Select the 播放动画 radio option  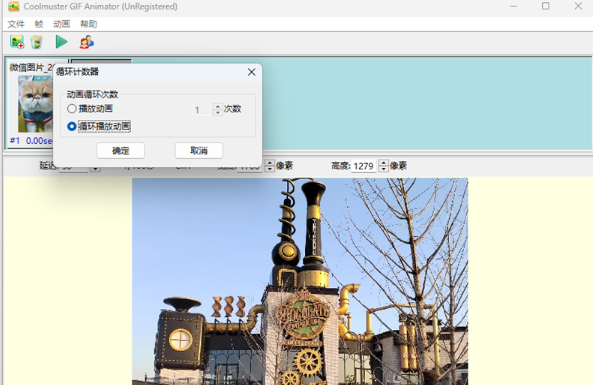(x=90, y=109)
